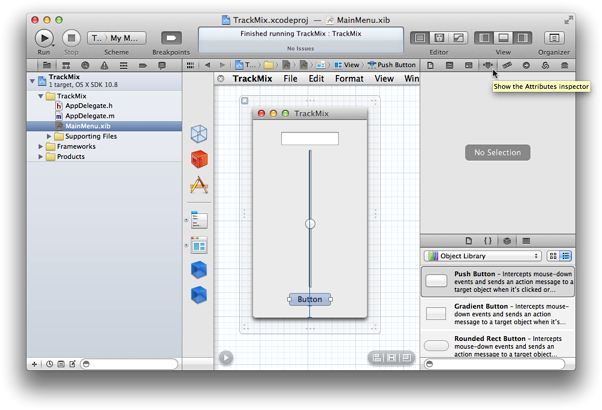Open the Scheme selector

click(x=117, y=38)
